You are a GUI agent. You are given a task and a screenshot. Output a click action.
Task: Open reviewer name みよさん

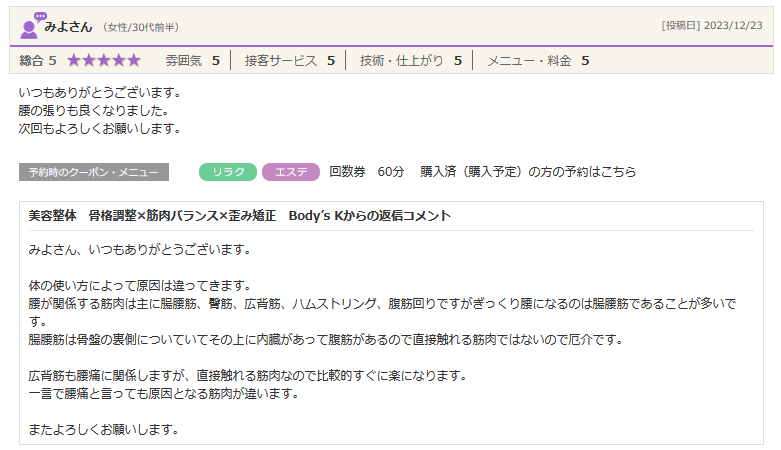(x=69, y=26)
